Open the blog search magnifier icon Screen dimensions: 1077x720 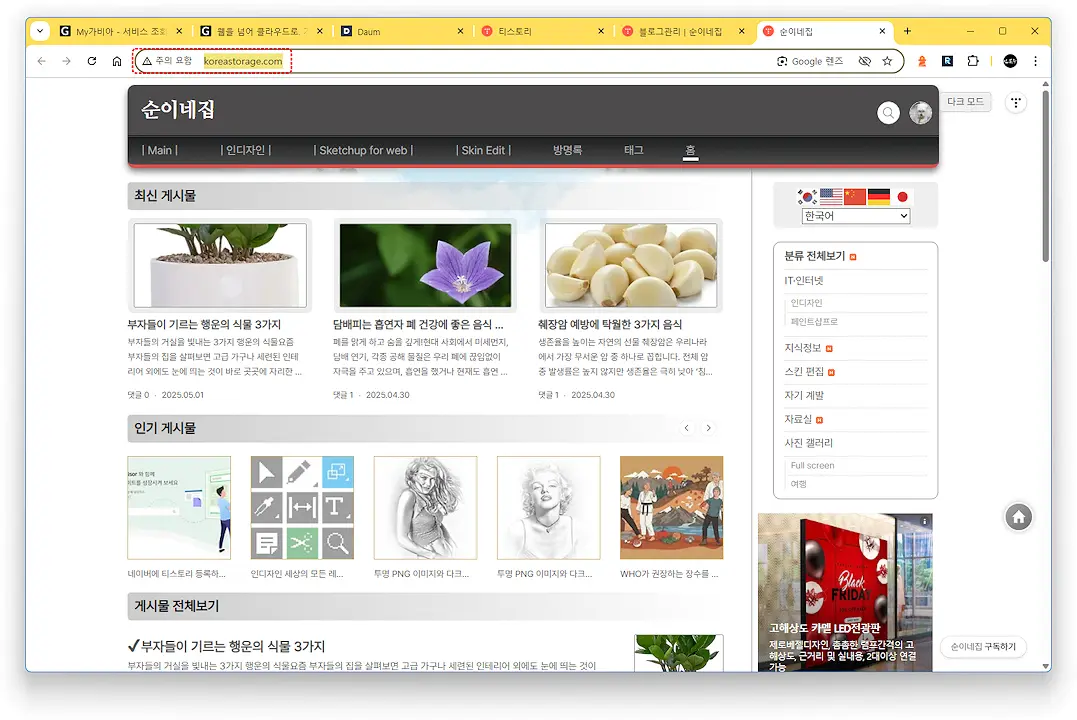[x=888, y=113]
